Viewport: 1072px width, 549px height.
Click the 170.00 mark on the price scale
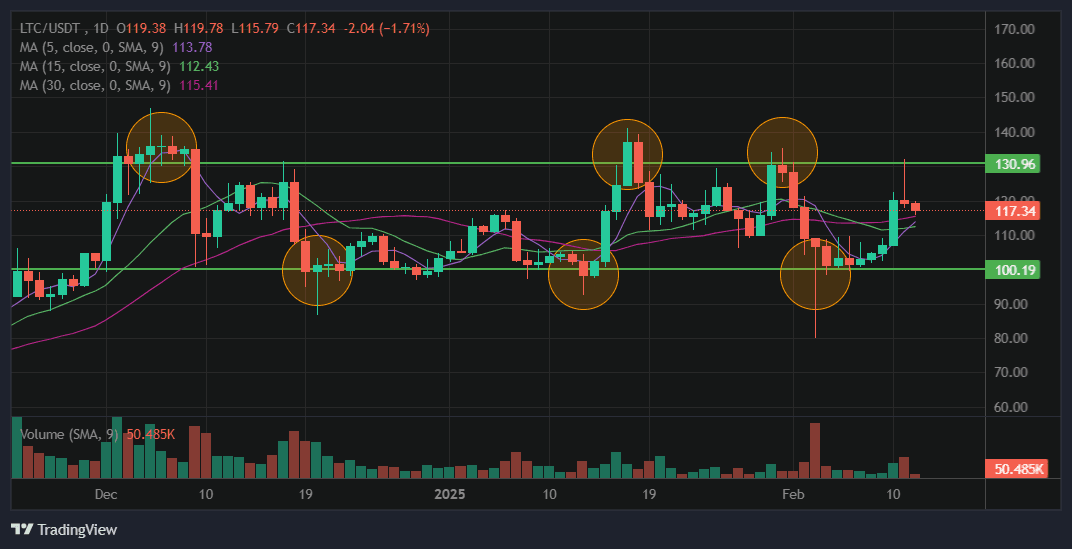pyautogui.click(x=1014, y=29)
